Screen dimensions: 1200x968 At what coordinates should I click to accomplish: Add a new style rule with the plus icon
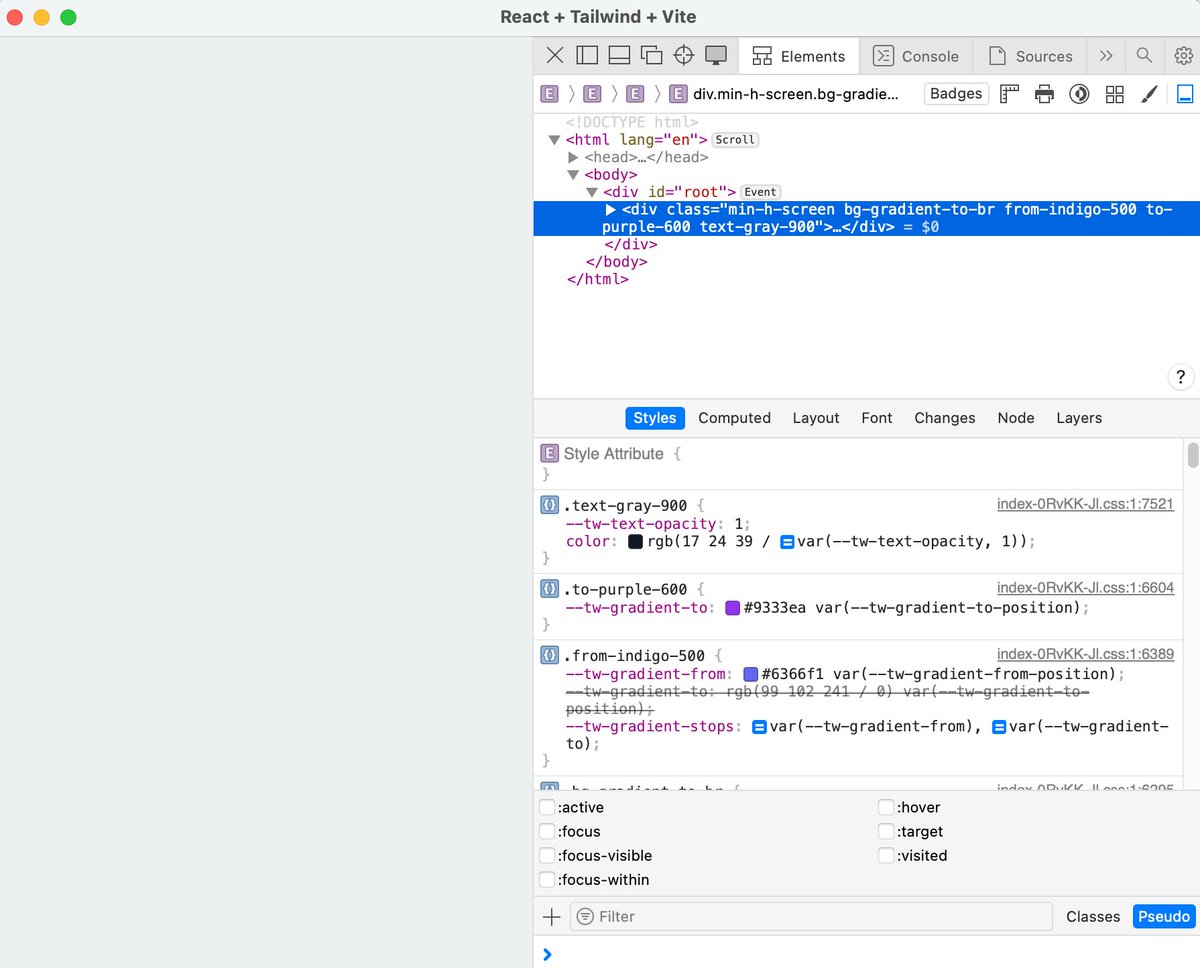[x=551, y=916]
